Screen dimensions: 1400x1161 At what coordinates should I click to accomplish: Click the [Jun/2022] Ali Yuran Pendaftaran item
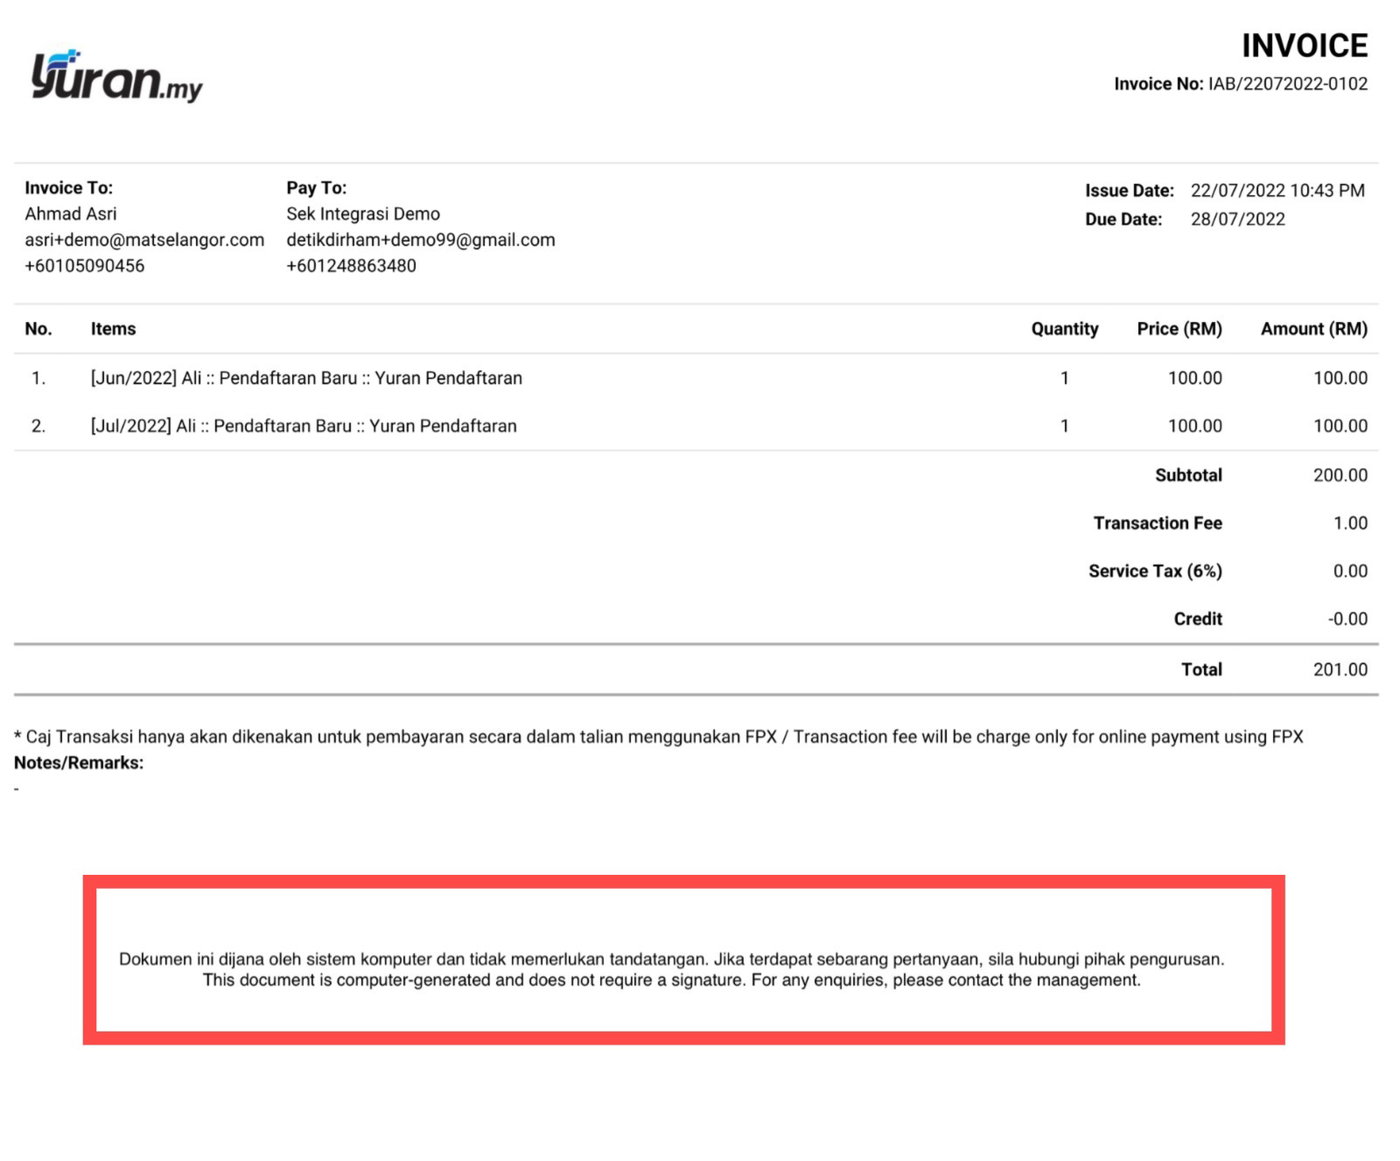(306, 378)
